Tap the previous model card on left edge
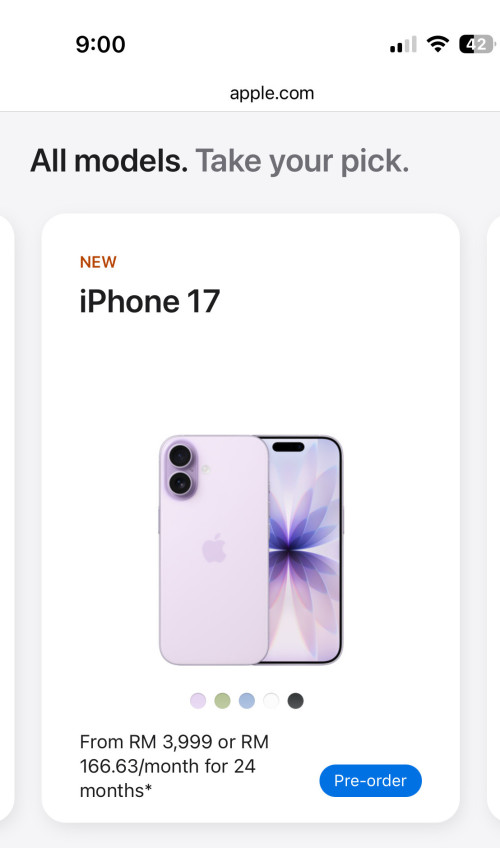The height and width of the screenshot is (848, 500). pos(6,518)
